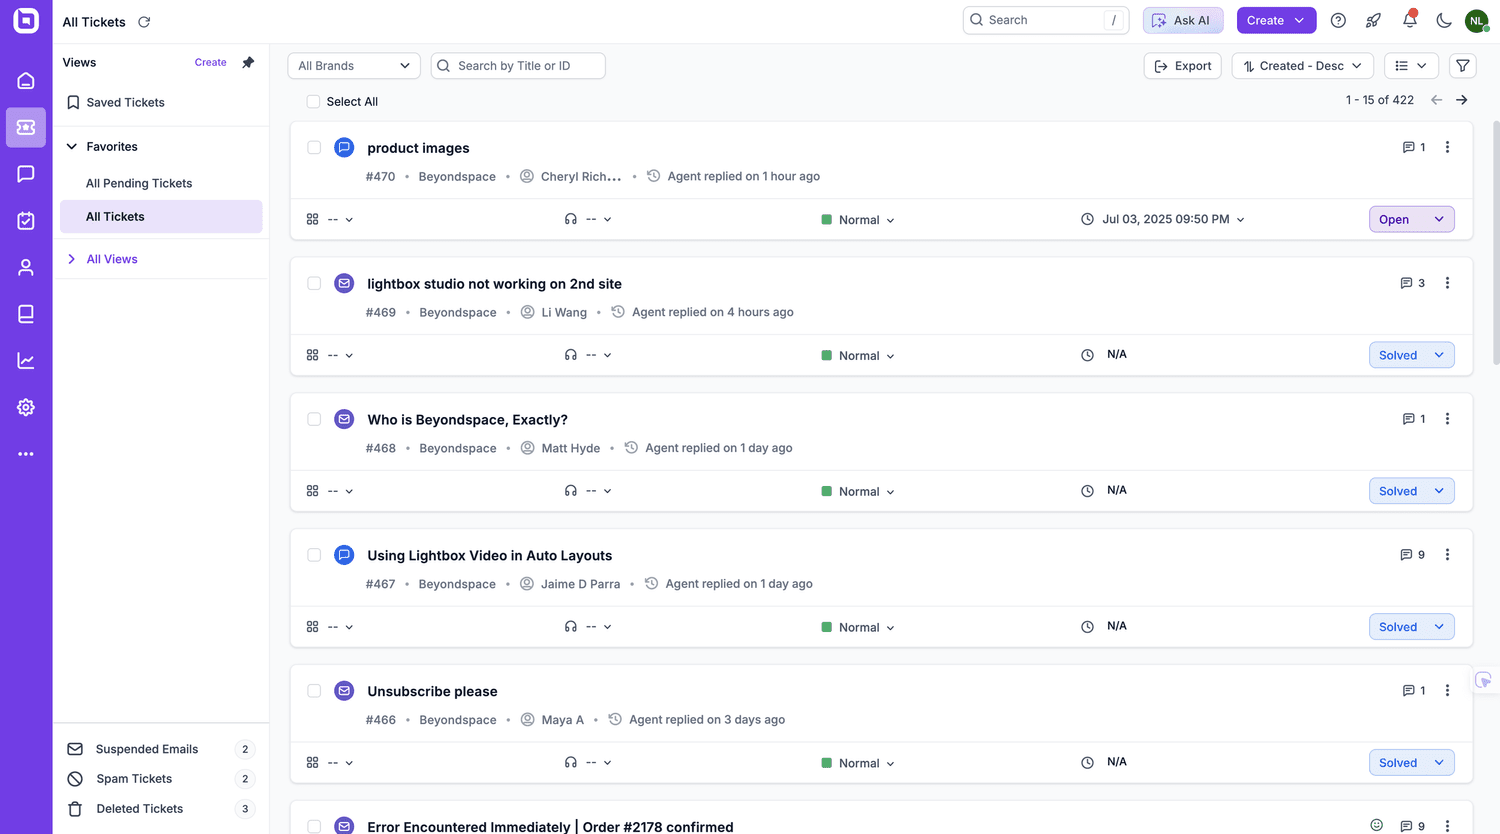Open more options for Unsubscribe please ticket
The image size is (1500, 834).
pyautogui.click(x=1447, y=691)
